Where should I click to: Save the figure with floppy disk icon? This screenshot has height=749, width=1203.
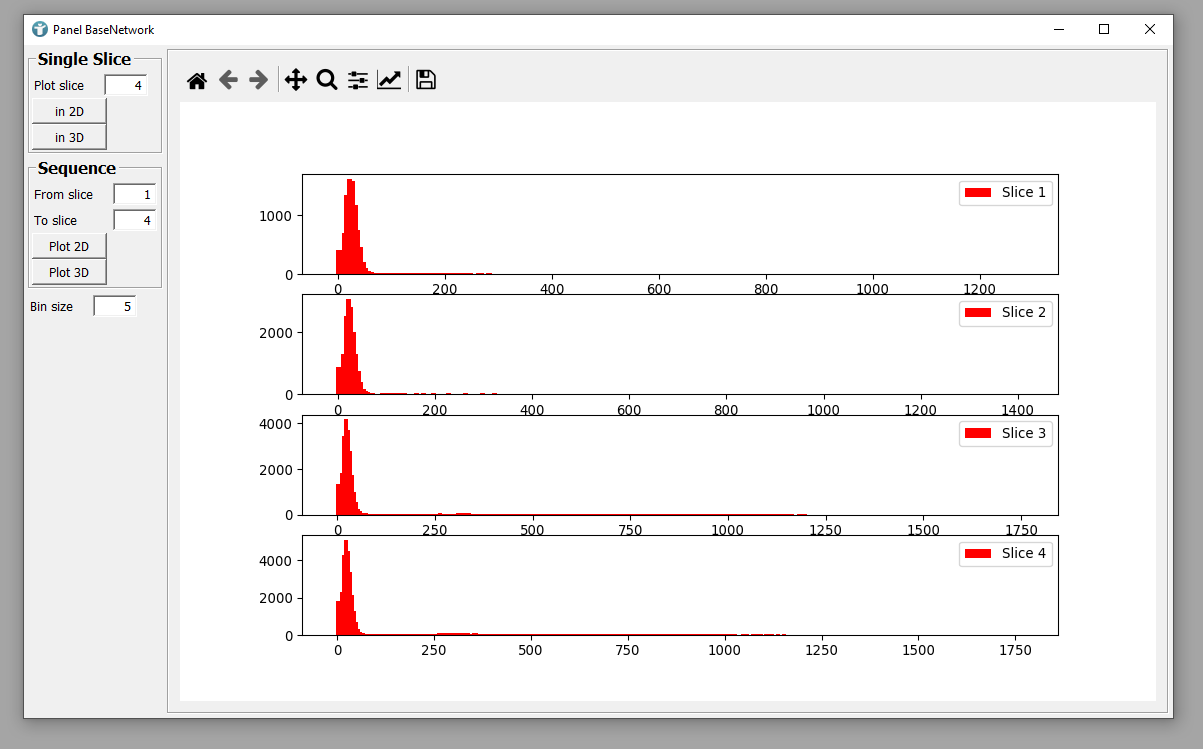426,80
